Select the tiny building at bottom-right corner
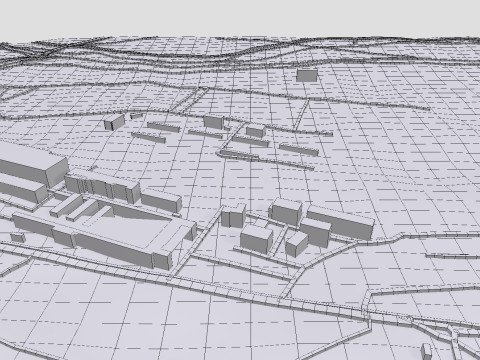The height and width of the screenshot is (360, 480). pos(426,352)
